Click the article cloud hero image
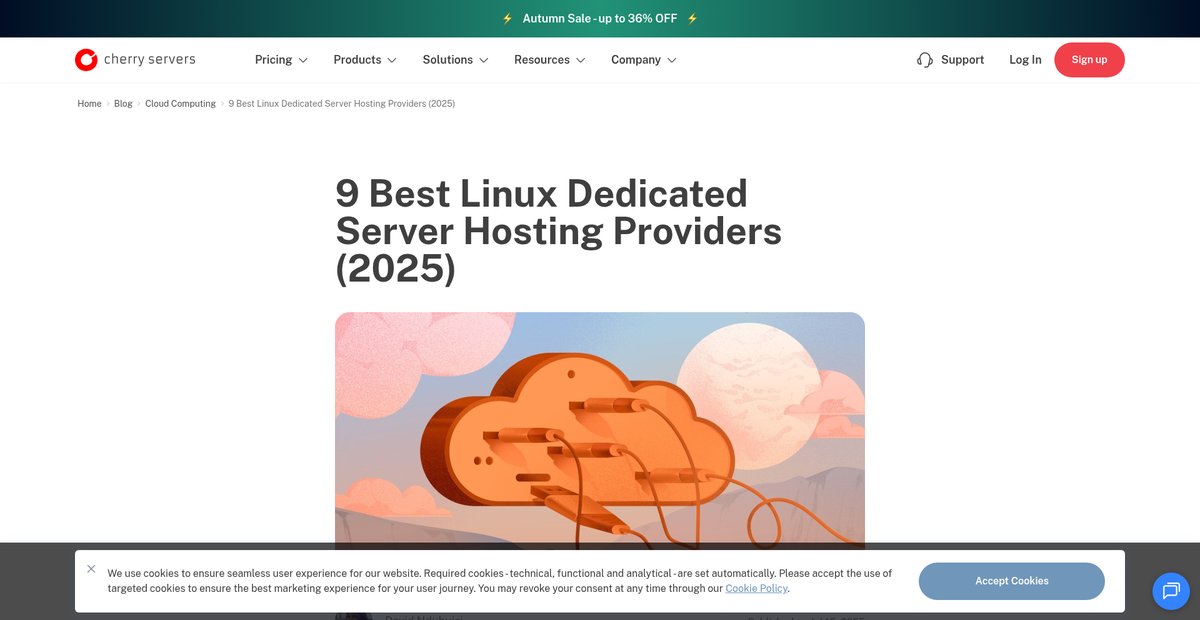 click(600, 430)
